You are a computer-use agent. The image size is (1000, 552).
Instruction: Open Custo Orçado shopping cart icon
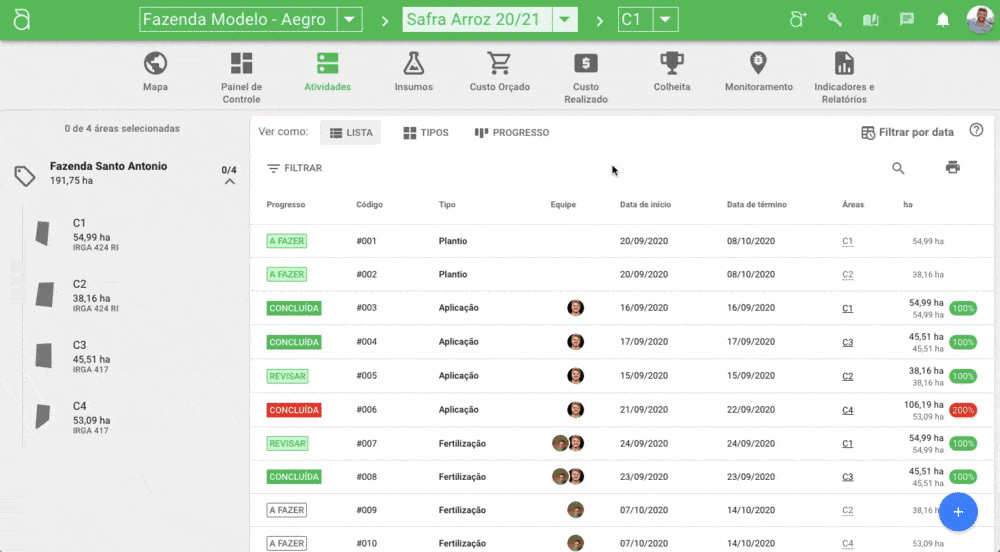pyautogui.click(x=499, y=64)
